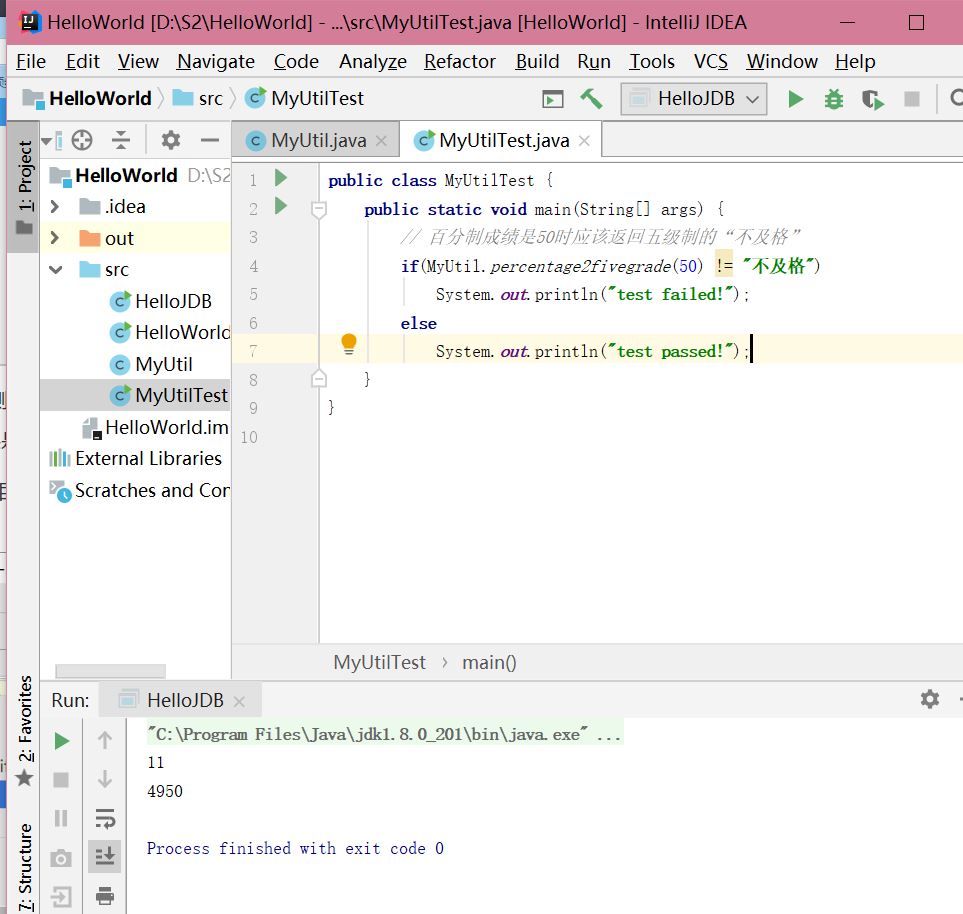
Task: Select the HelloWorld.iml file
Action: [x=155, y=427]
